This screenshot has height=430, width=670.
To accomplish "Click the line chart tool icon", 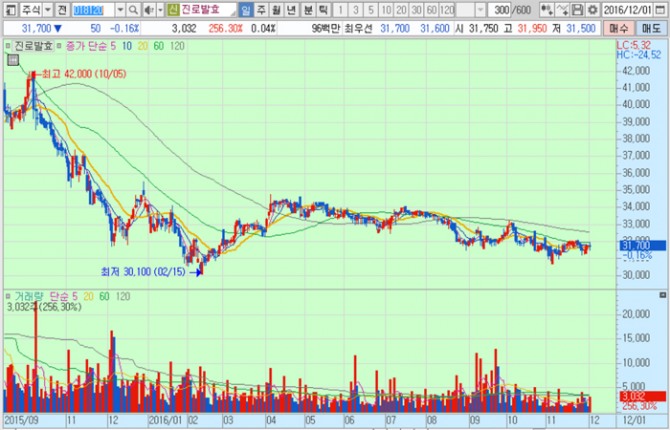I will click(x=565, y=9).
